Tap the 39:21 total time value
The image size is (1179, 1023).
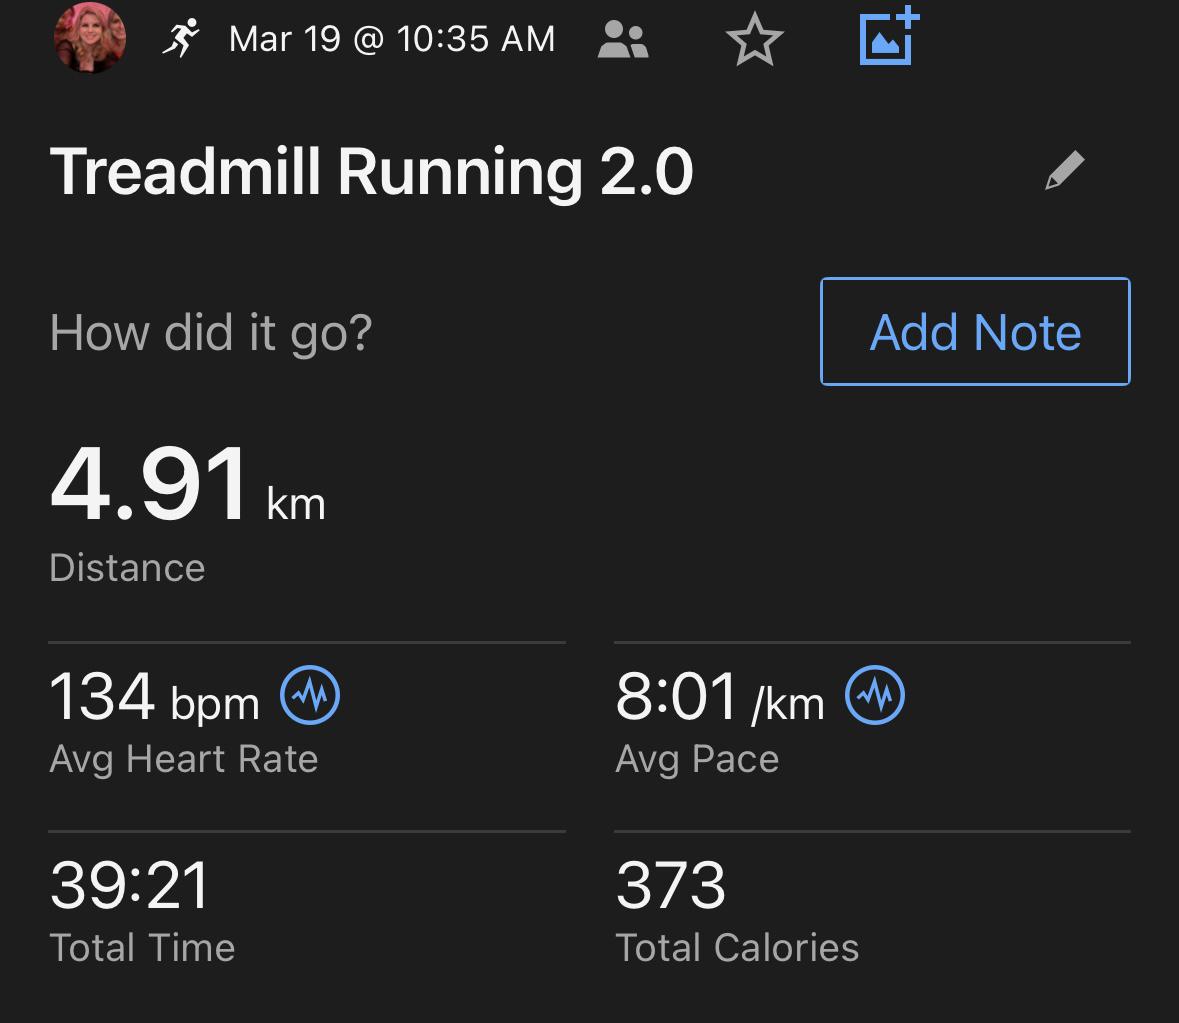point(130,885)
